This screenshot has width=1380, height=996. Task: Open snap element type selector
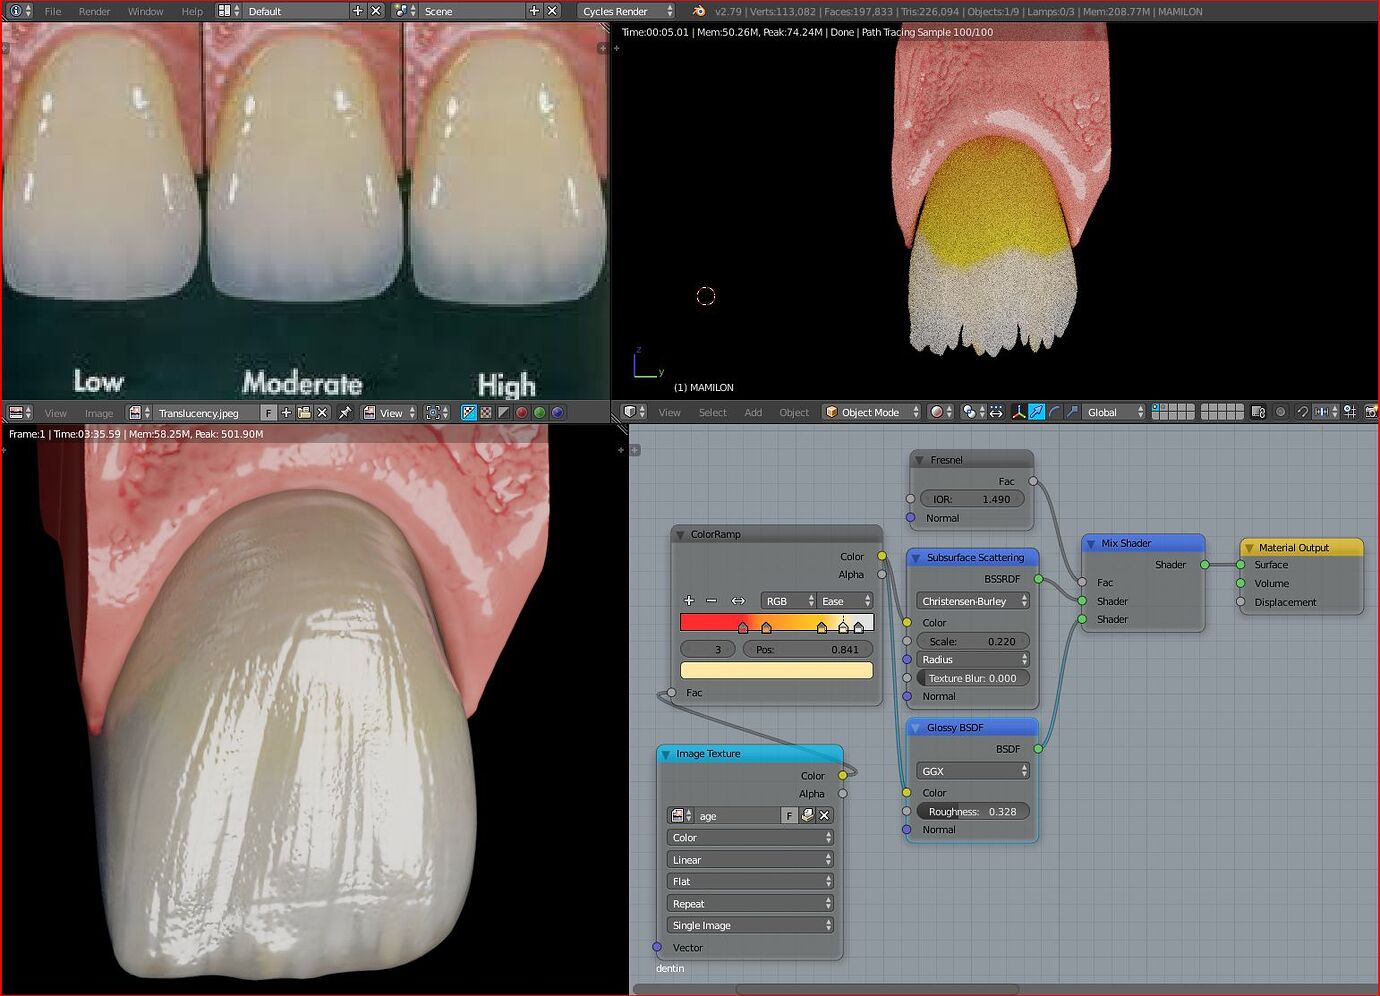[1326, 412]
